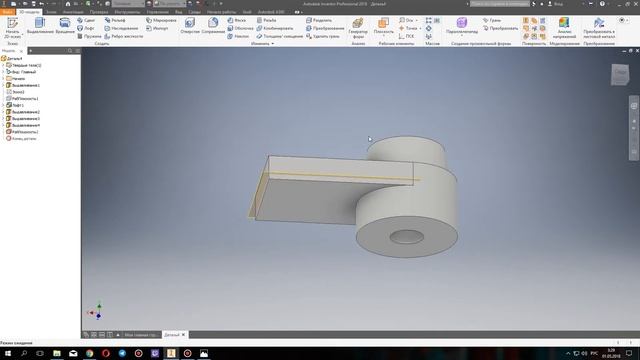The height and width of the screenshot is (360, 640).
Task: Choose the Пружина coil tool
Action: coord(89,36)
